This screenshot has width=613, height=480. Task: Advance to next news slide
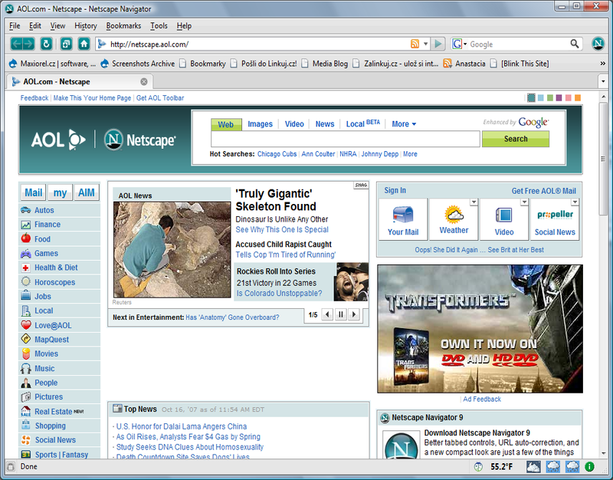pyautogui.click(x=354, y=314)
